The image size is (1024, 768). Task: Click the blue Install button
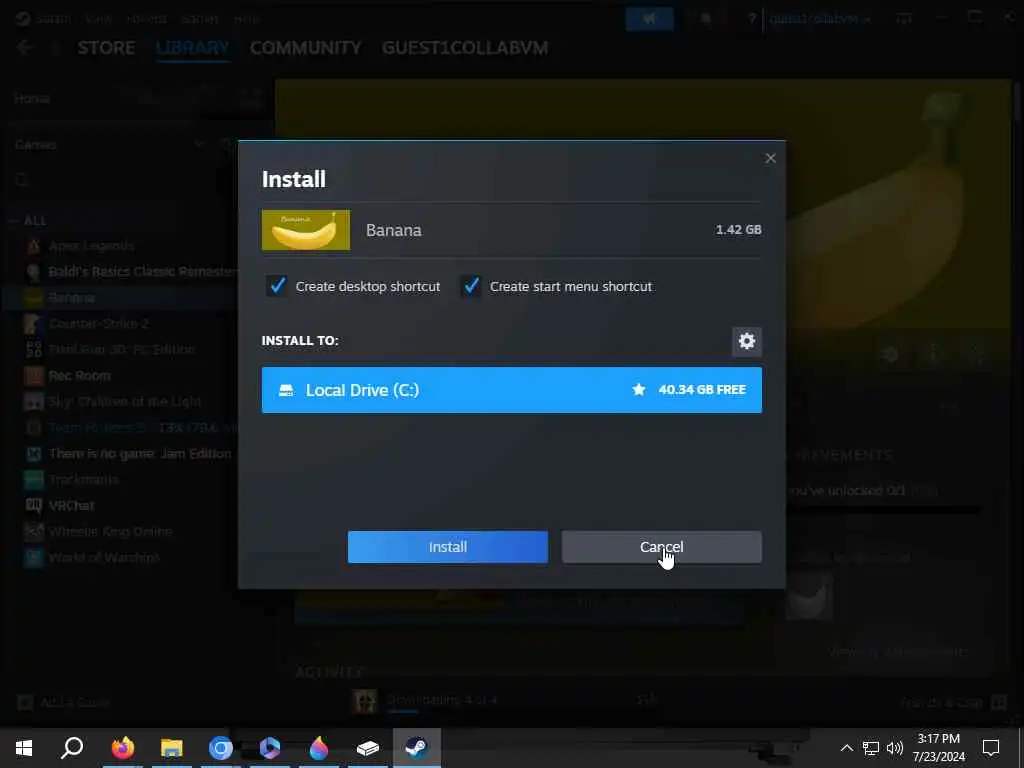tap(447, 547)
